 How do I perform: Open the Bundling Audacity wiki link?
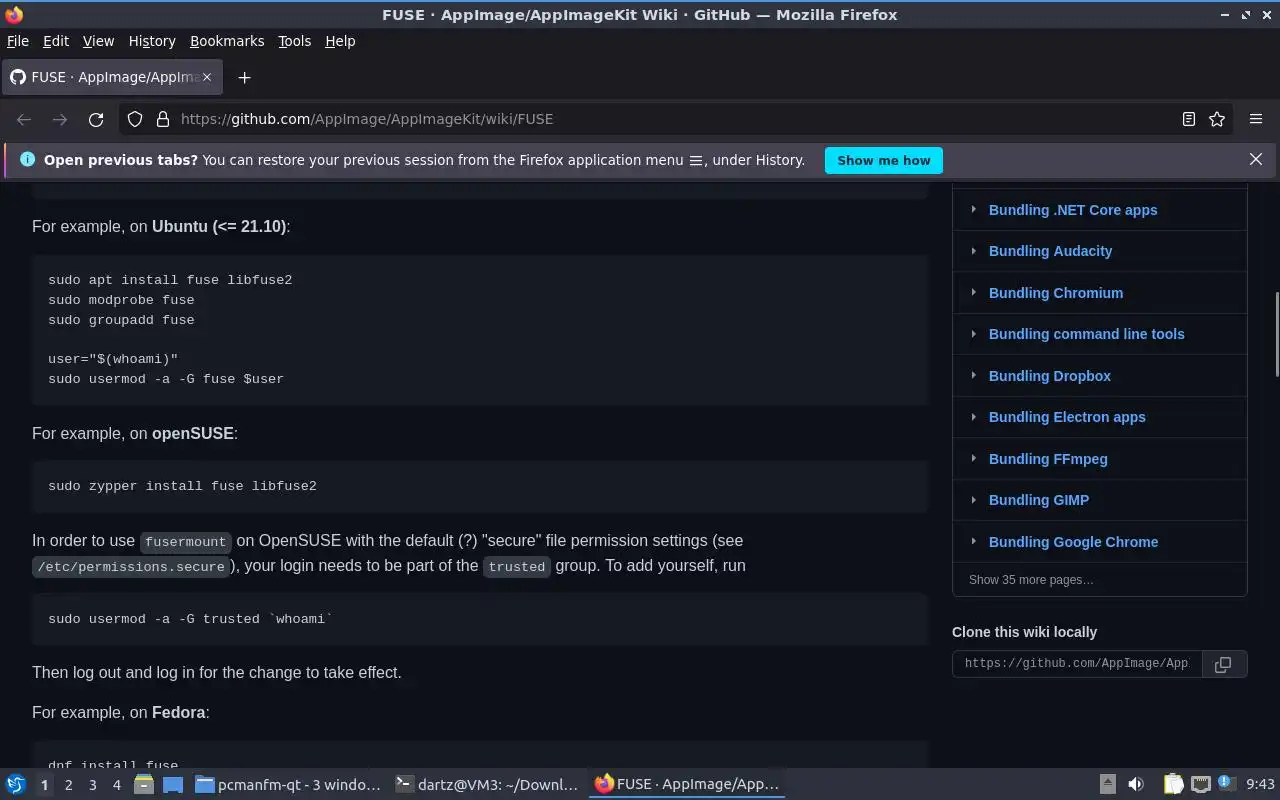1050,251
